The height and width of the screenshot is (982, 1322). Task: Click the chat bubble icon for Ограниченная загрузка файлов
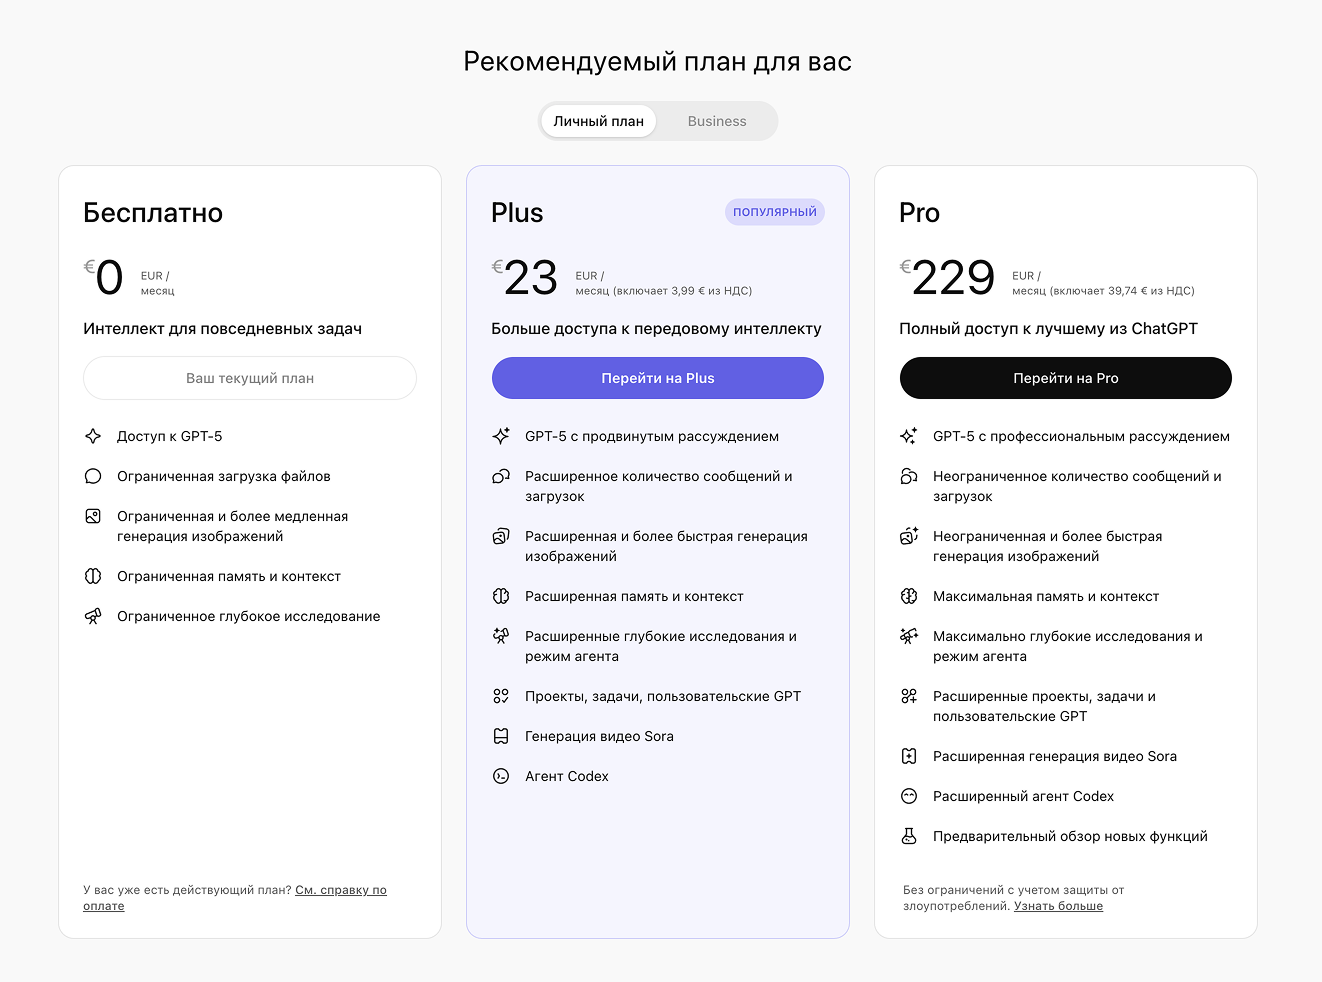pyautogui.click(x=93, y=476)
